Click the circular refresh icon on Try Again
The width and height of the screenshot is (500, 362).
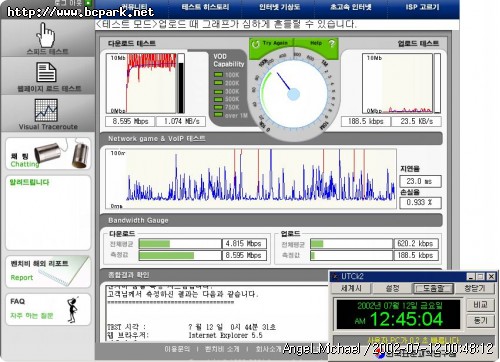[x=255, y=44]
